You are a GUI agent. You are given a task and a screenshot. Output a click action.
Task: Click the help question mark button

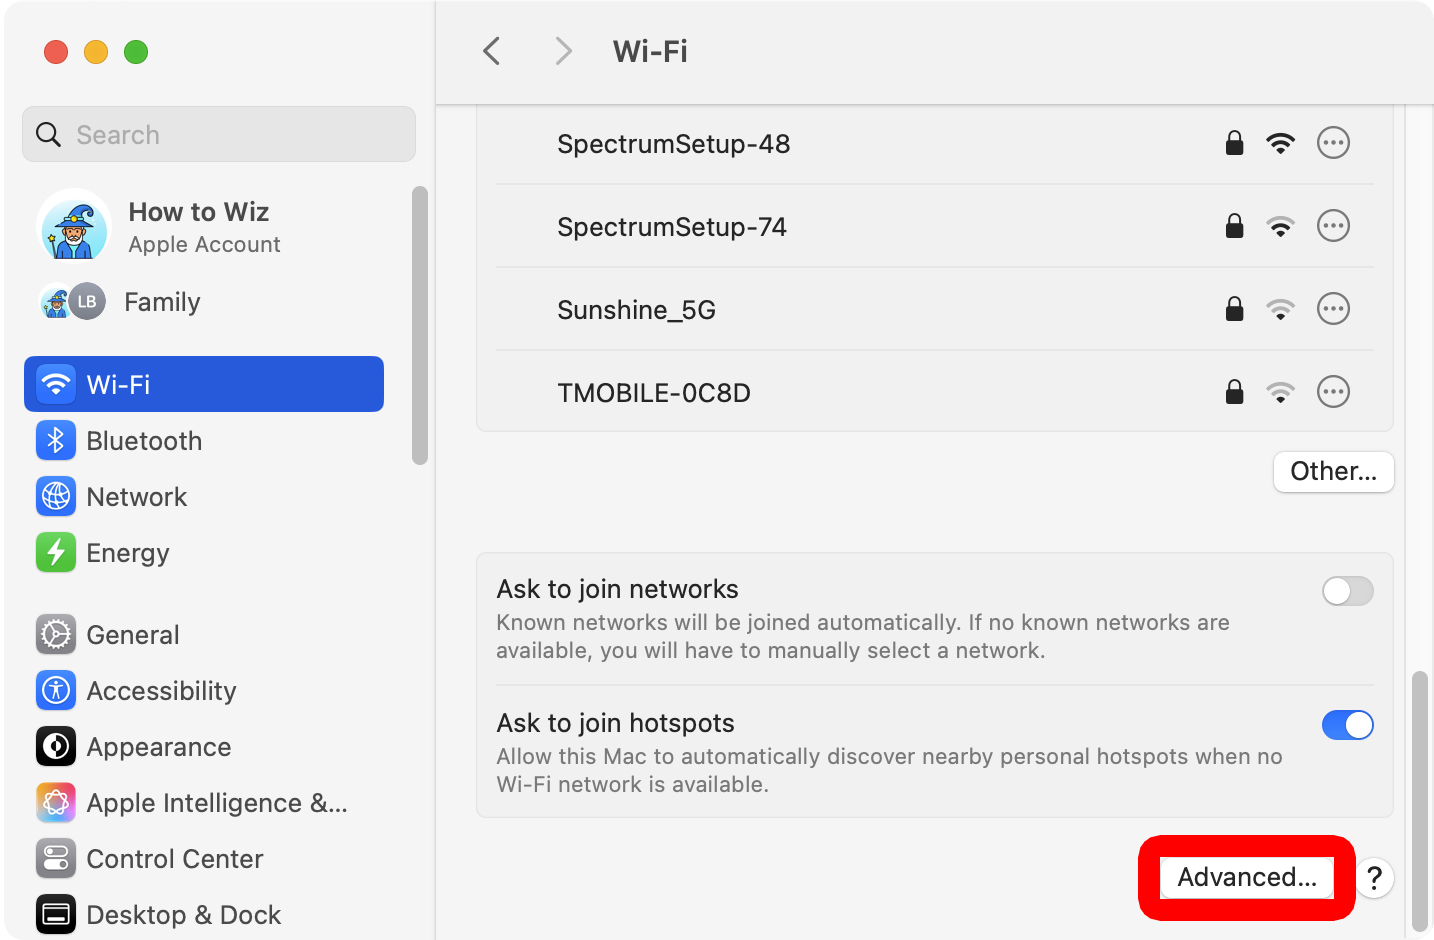1375,878
